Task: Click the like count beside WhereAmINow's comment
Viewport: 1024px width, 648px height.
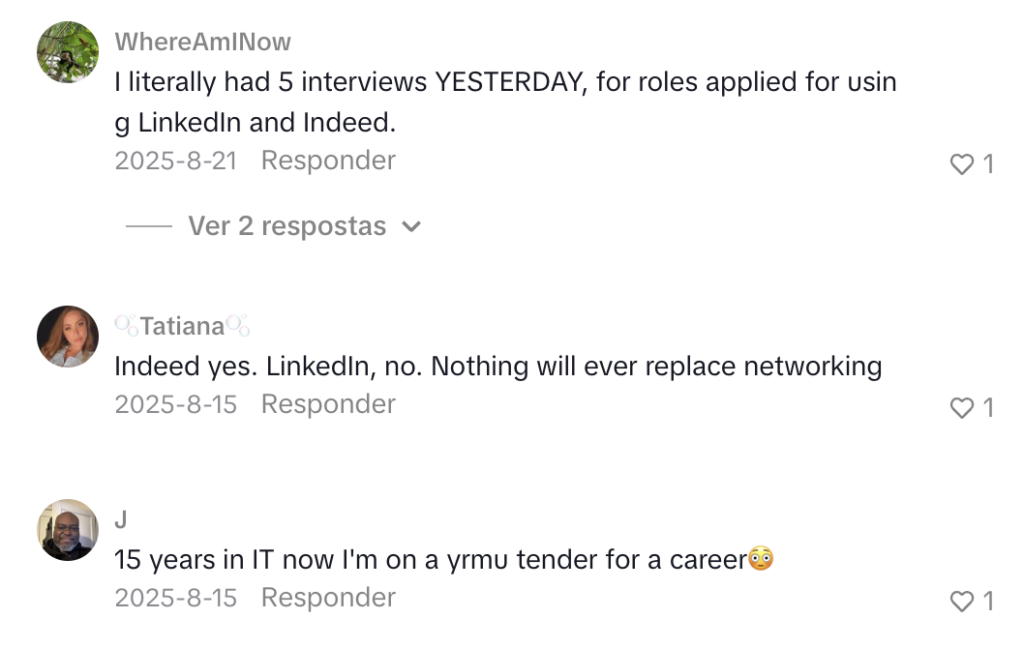Action: pos(988,164)
